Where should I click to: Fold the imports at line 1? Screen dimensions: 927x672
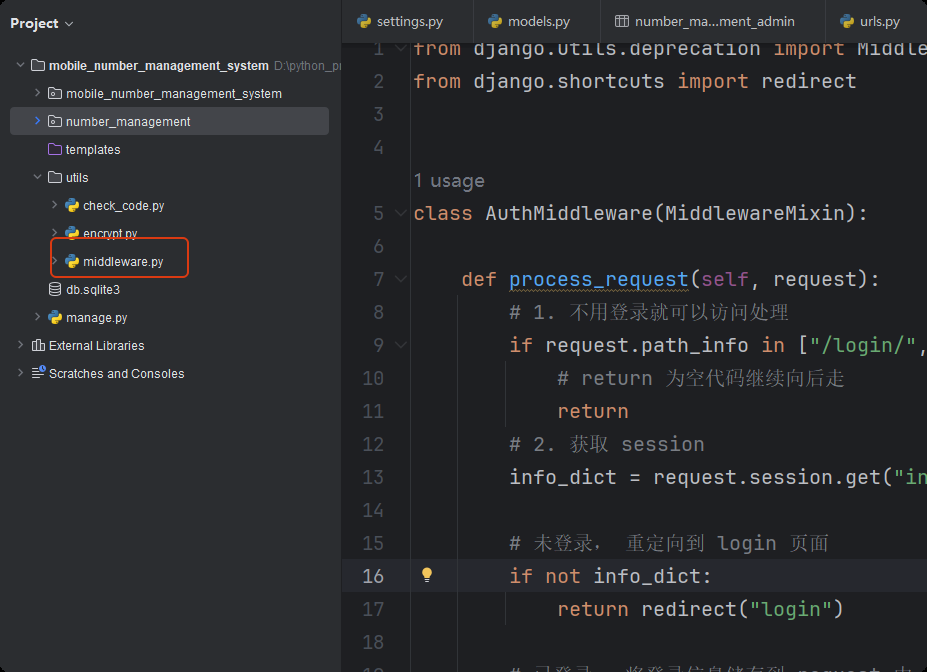tap(401, 48)
